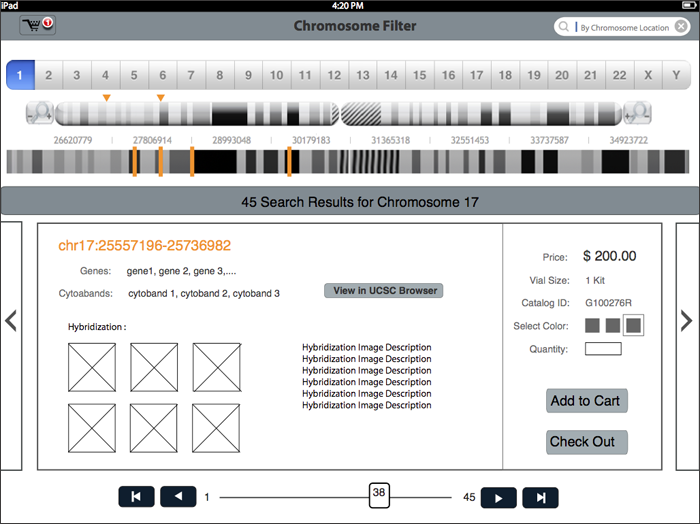Click right zoom magnifier beside chromosome ideogram

pos(637,113)
